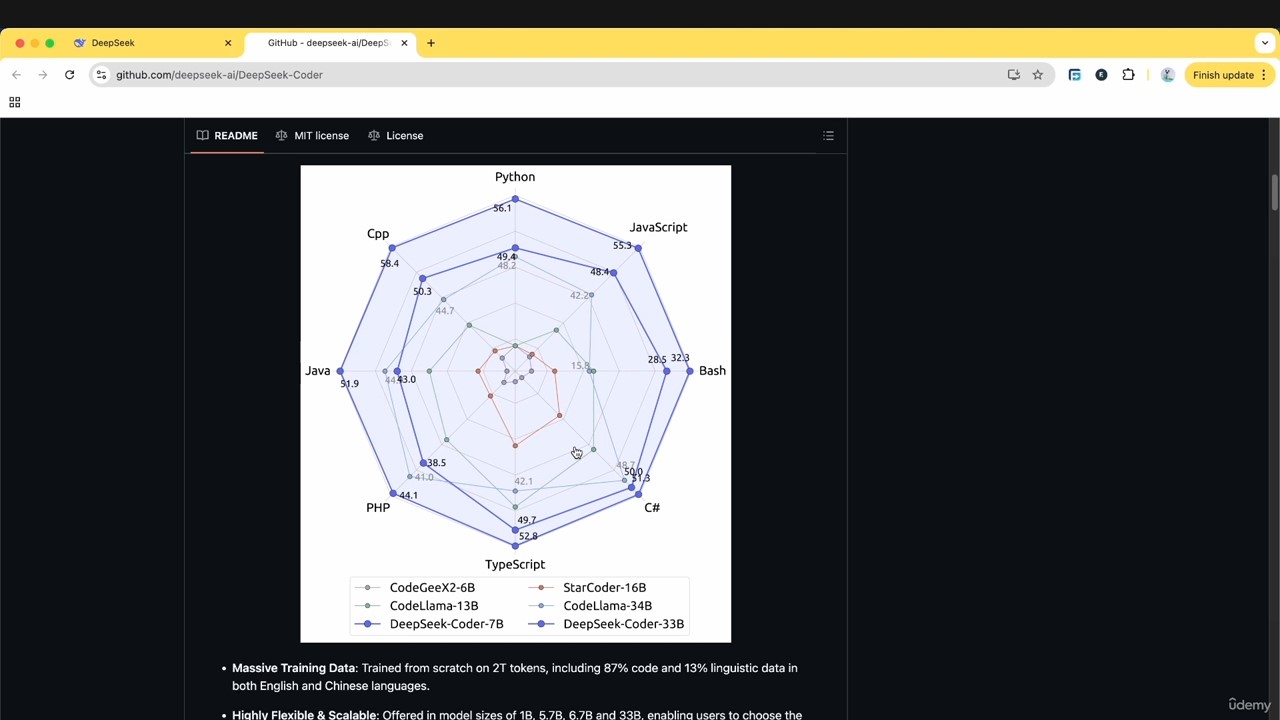Screen dimensions: 1280x720
Task: Switch to the MIT license tab
Action: tap(312, 136)
